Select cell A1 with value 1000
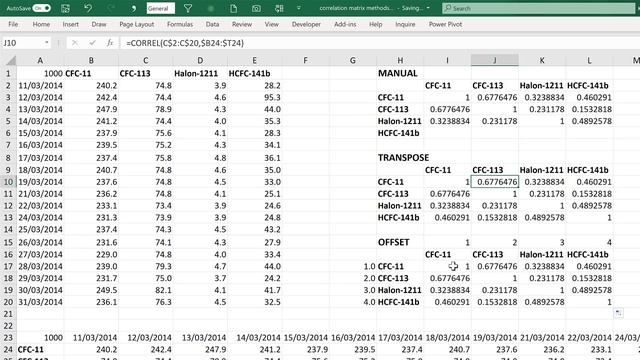This screenshot has width=640, height=360. (x=40, y=73)
